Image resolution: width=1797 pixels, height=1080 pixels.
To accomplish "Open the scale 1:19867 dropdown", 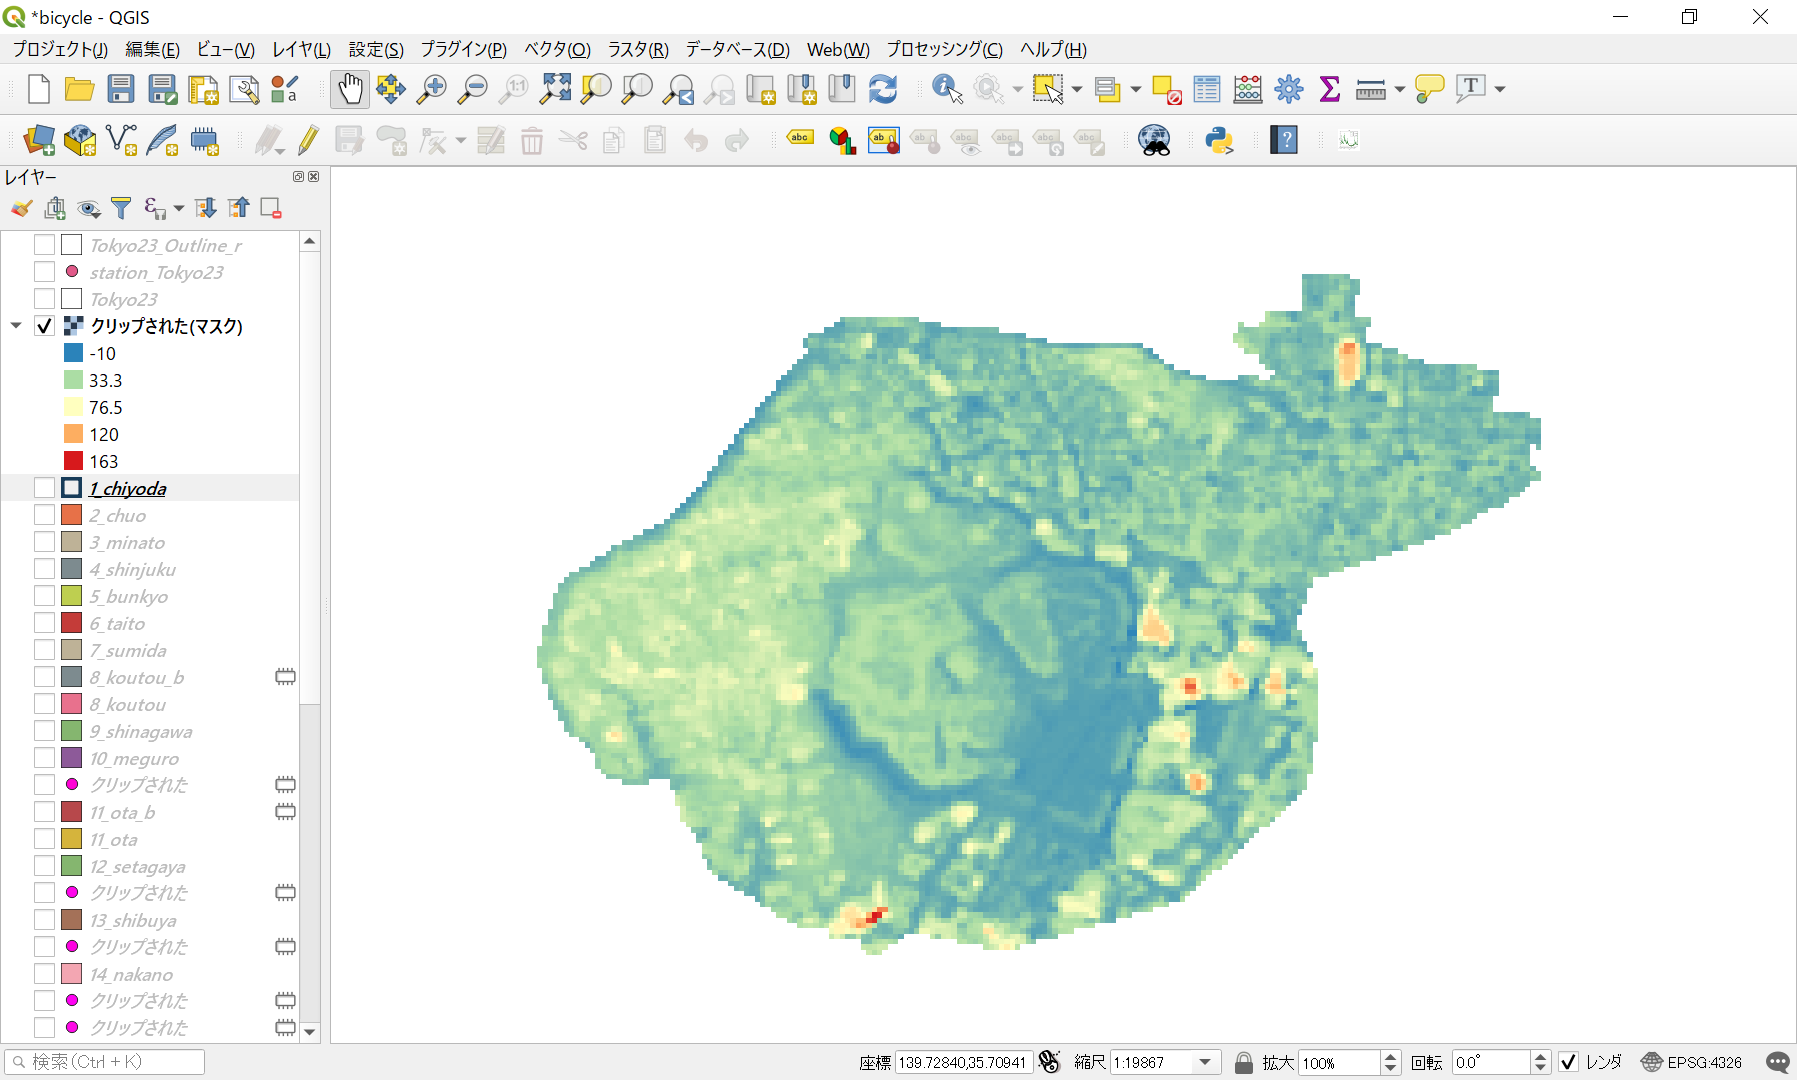I will point(1205,1062).
